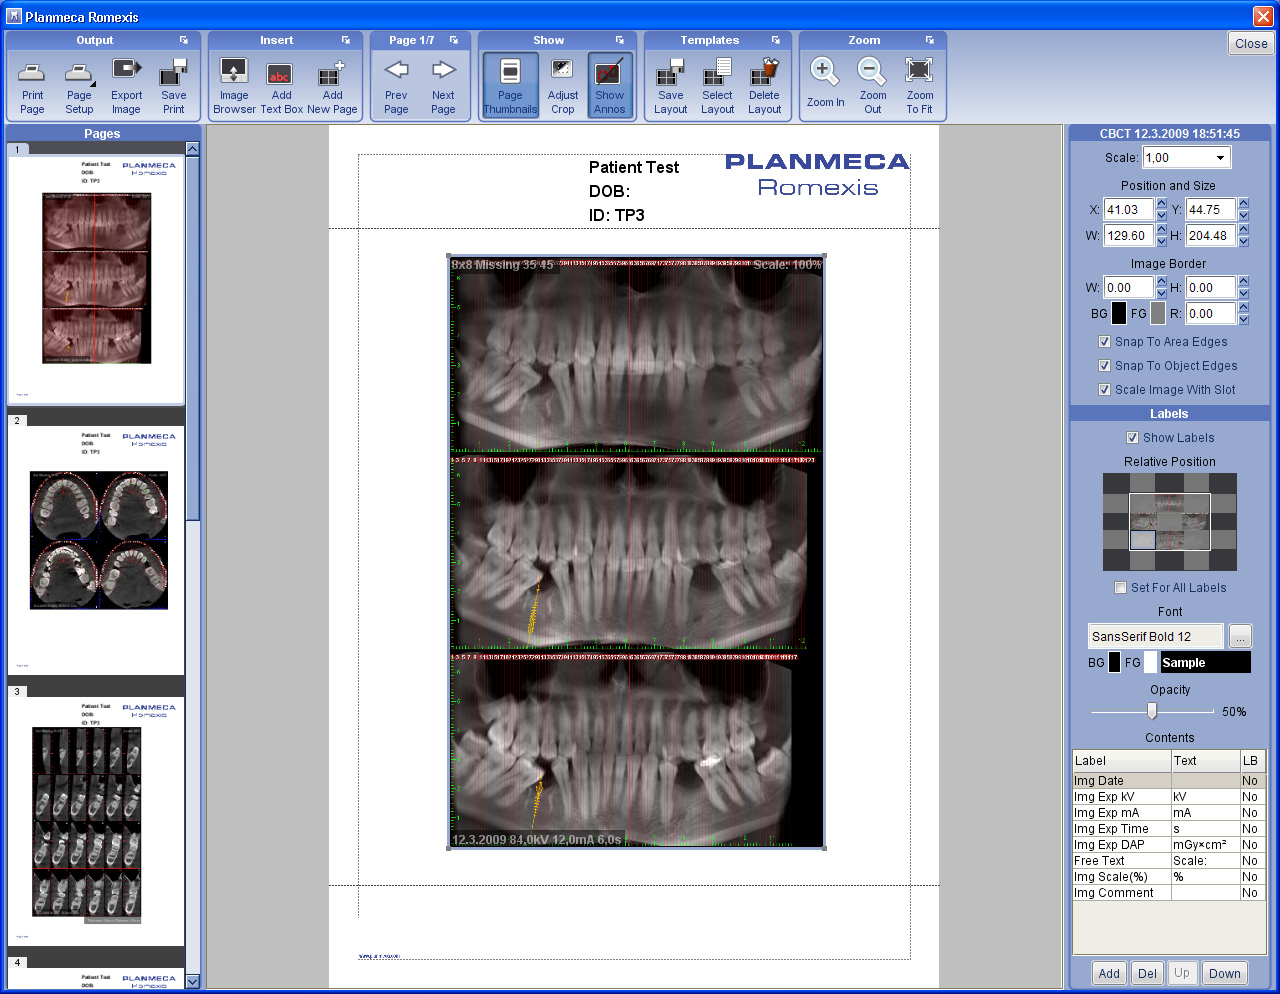The image size is (1280, 994).
Task: Toggle Scale Image With Slot checkbox
Action: (1104, 390)
